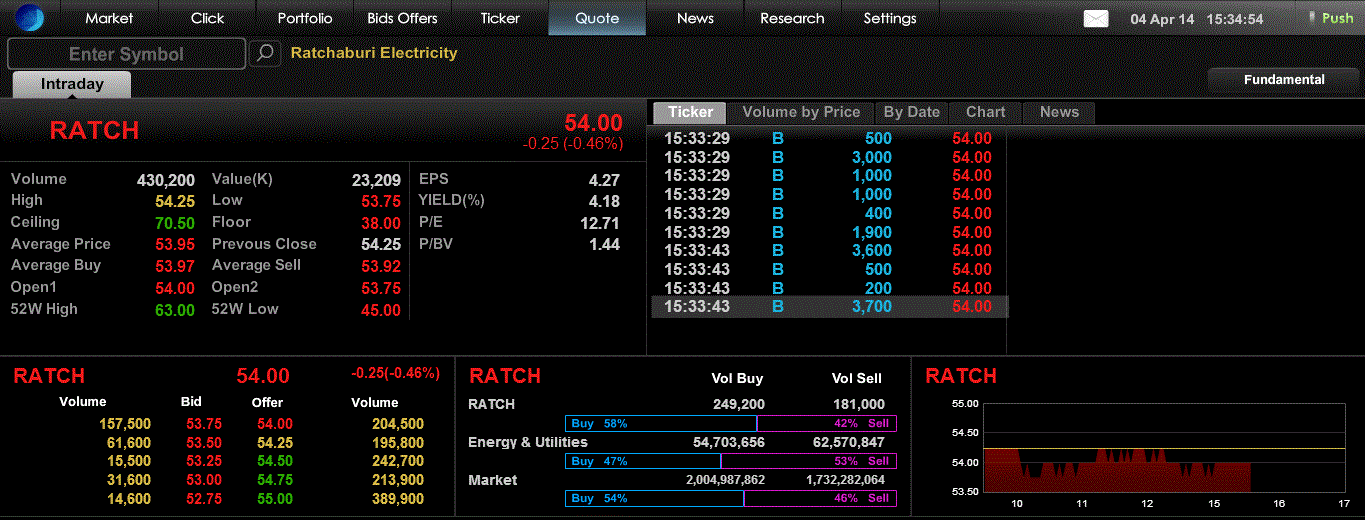1365x520 pixels.
Task: Click the RATCH symbol in quote header
Action: 94,130
